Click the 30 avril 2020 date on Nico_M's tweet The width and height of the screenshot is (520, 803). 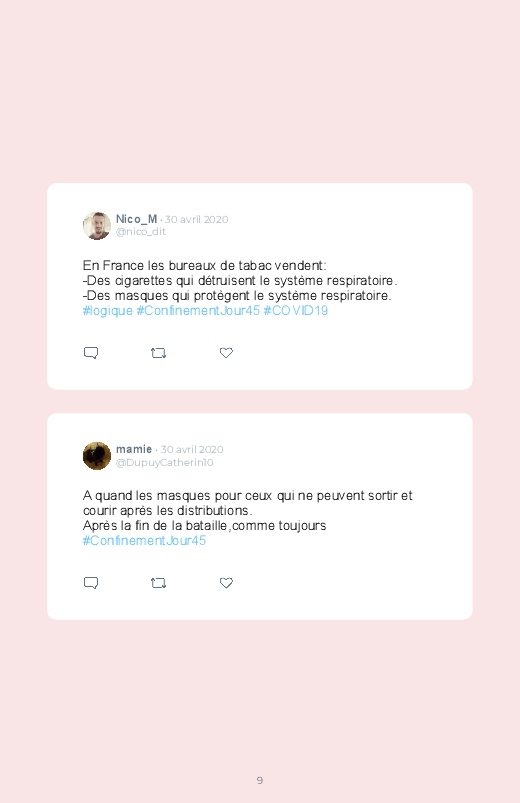click(196, 220)
